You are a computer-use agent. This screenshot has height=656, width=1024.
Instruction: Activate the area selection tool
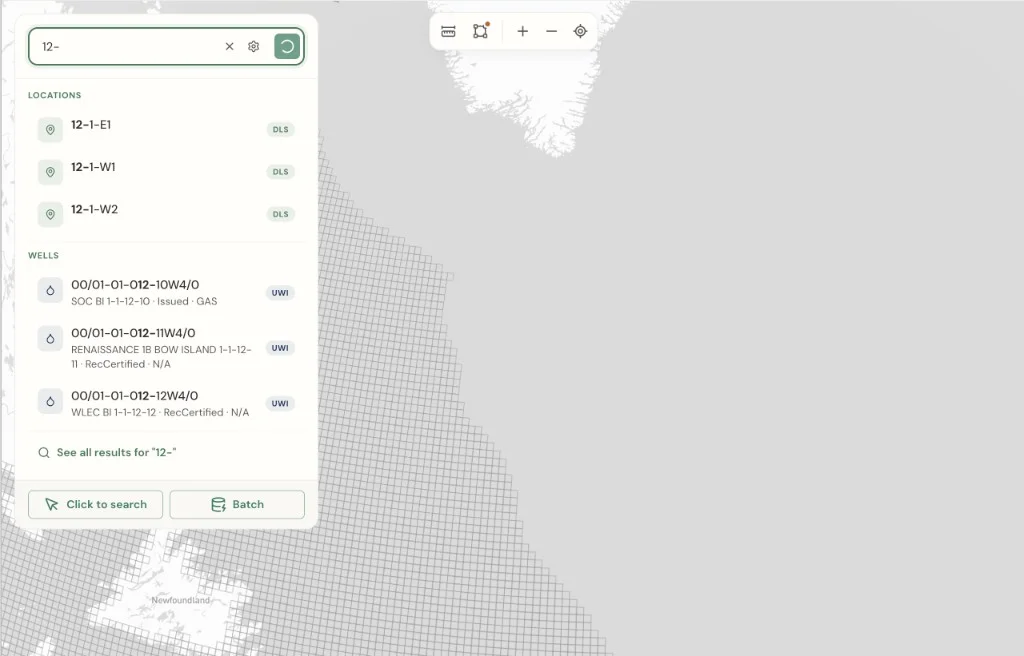pos(481,31)
